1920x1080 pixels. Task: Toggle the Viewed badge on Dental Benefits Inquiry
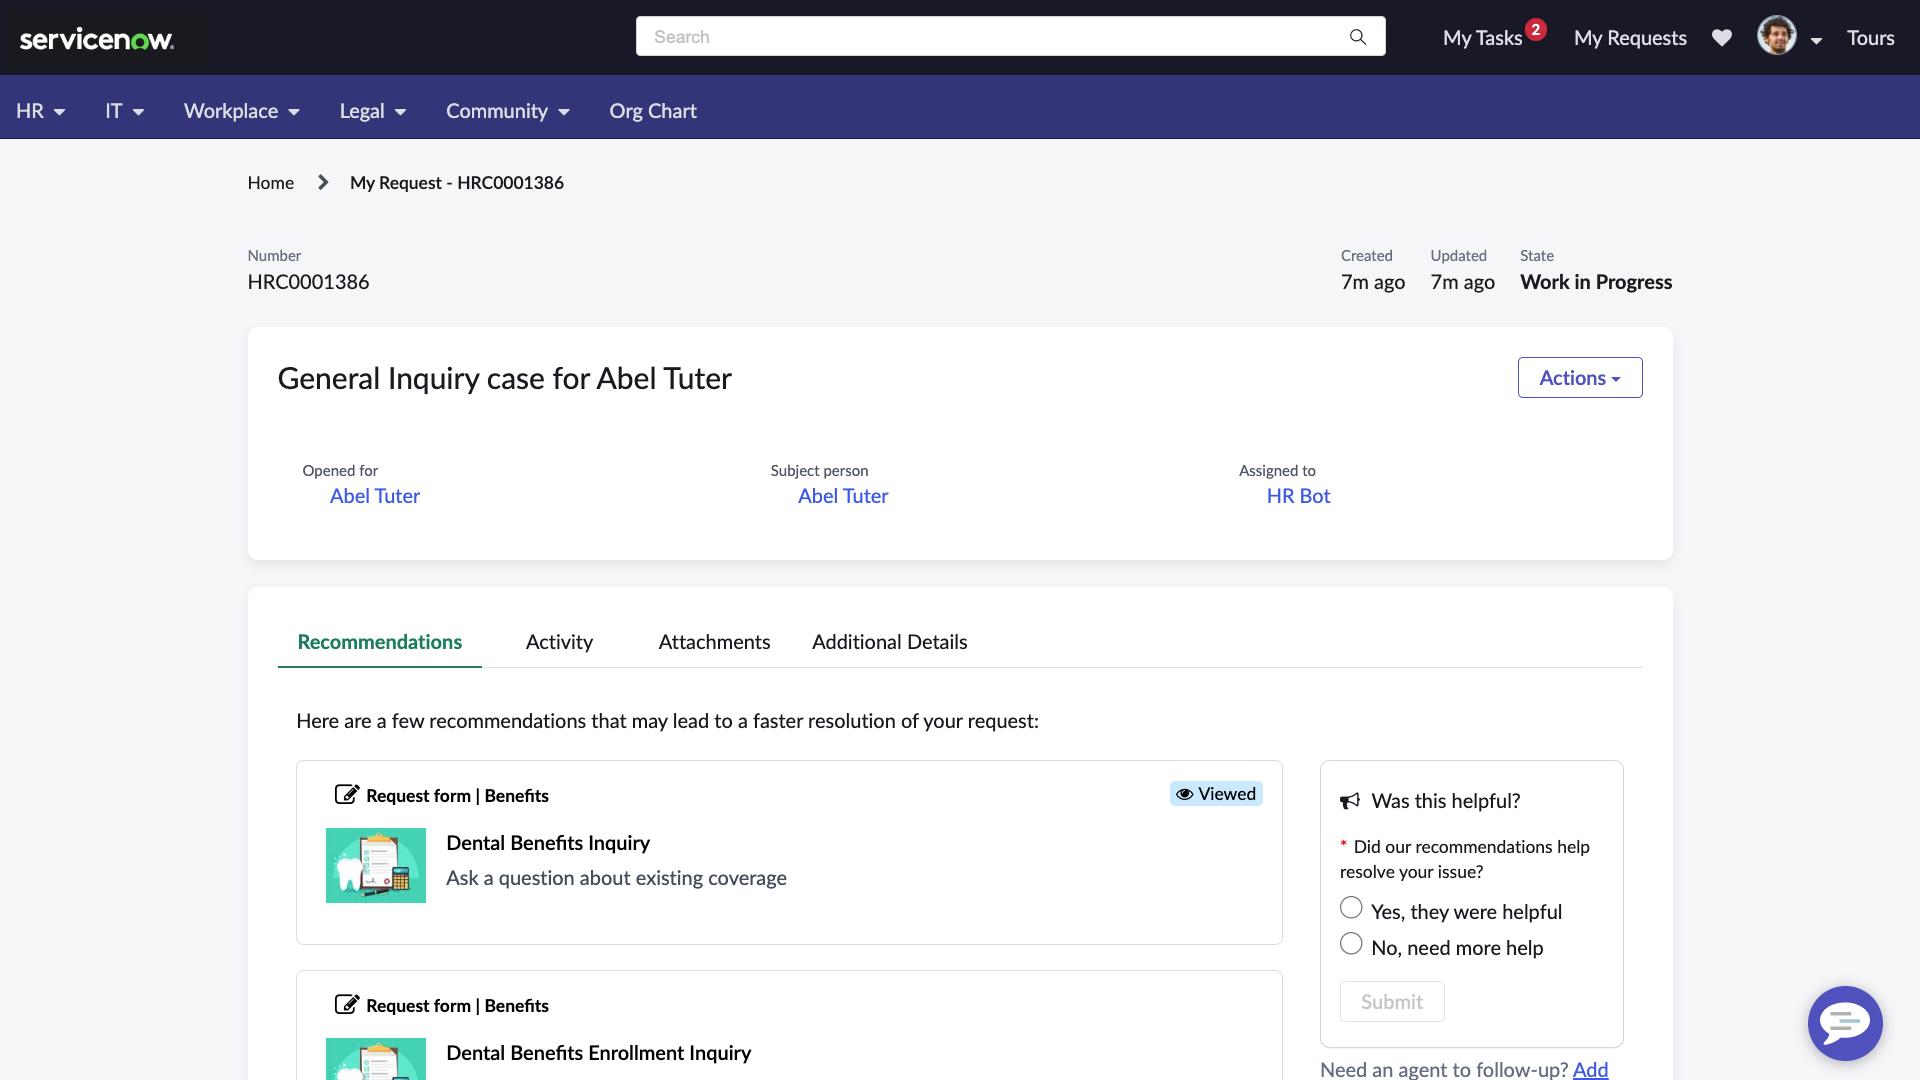pos(1215,793)
